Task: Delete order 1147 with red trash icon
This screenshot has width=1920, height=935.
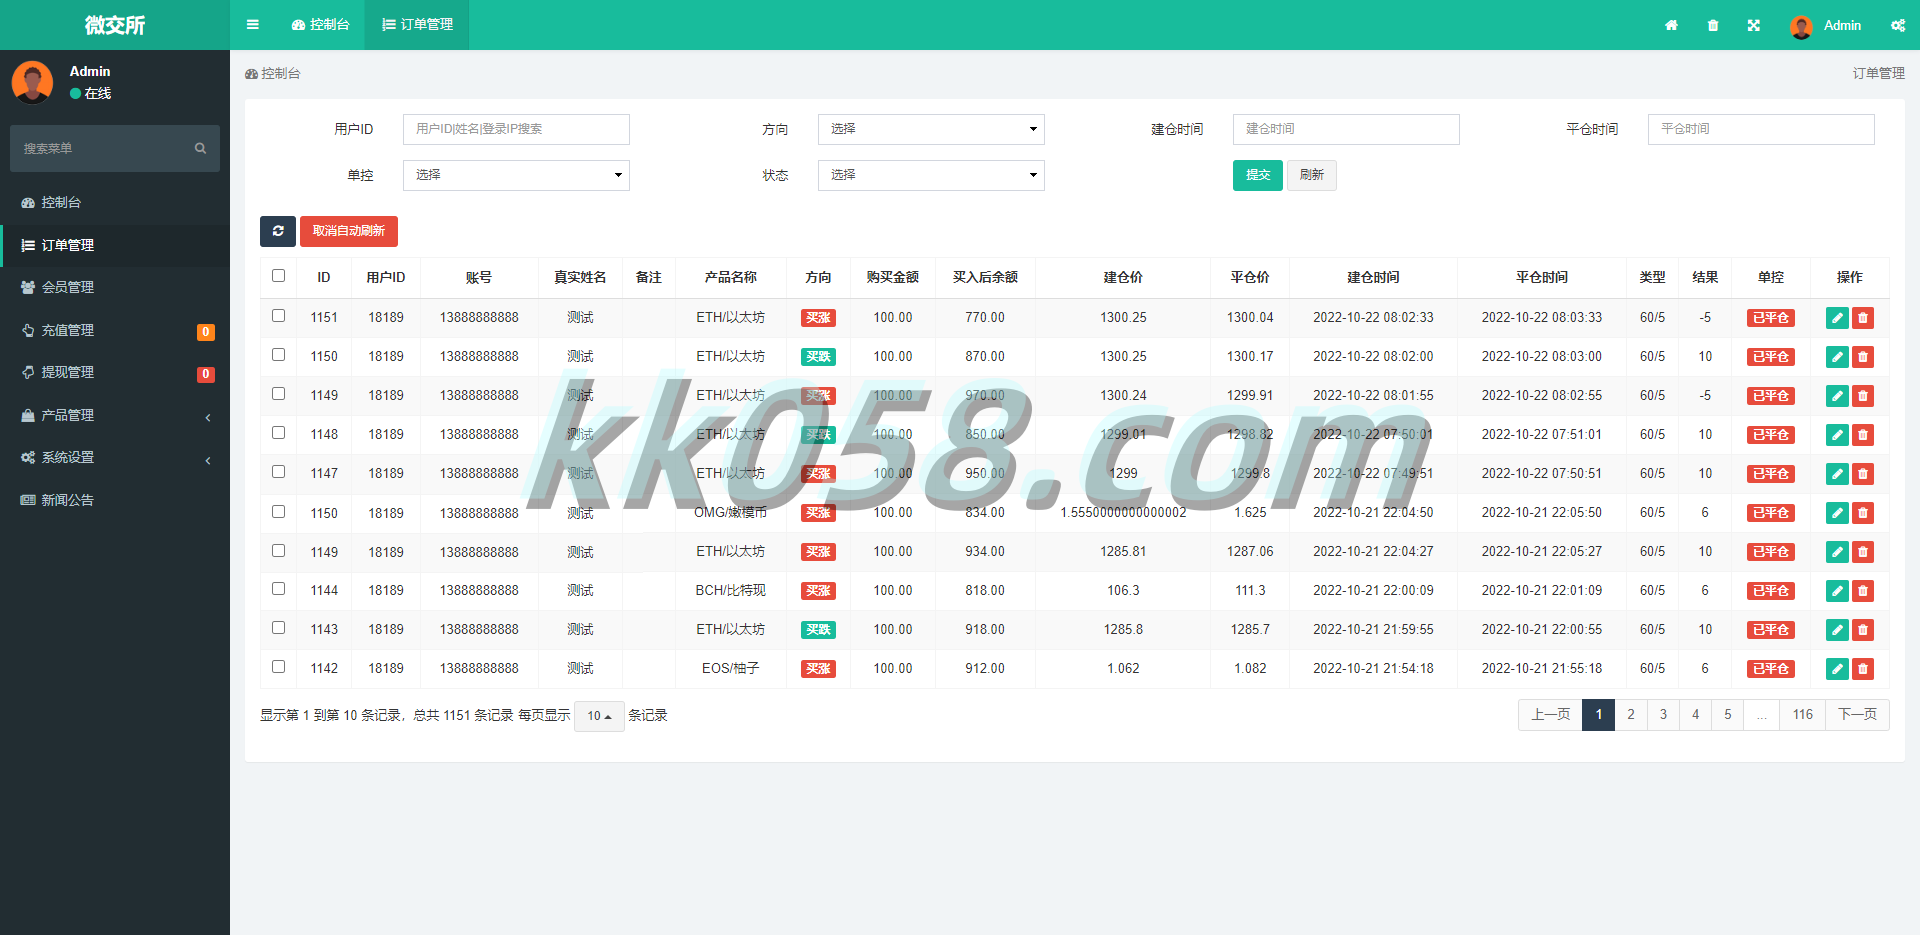Action: pyautogui.click(x=1863, y=474)
